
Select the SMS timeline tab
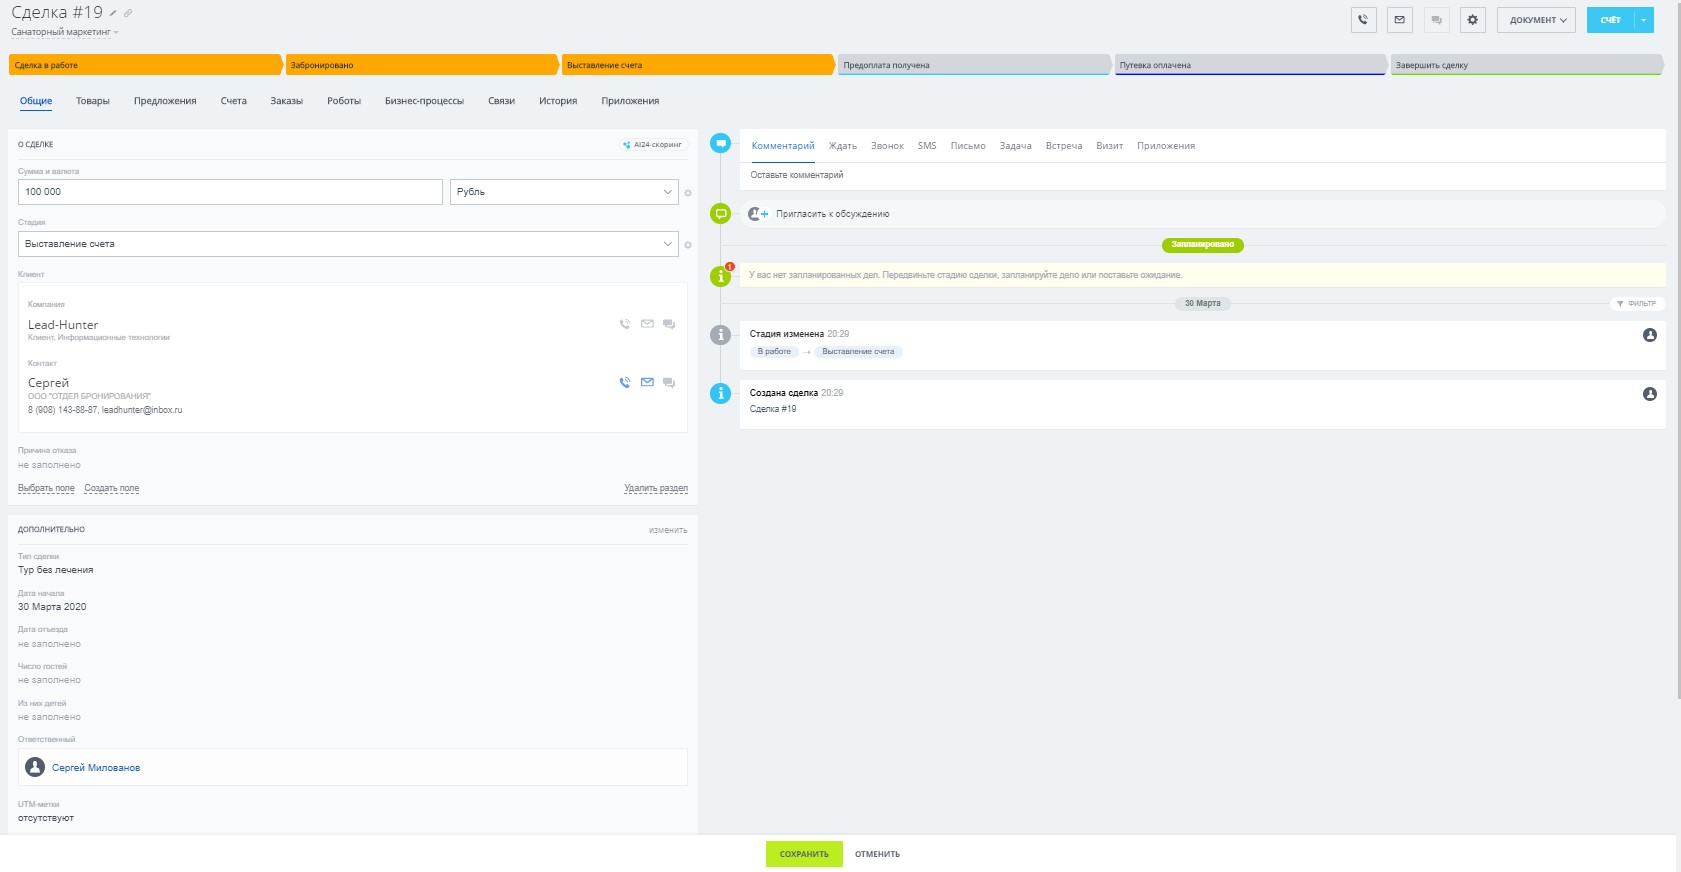click(x=927, y=146)
